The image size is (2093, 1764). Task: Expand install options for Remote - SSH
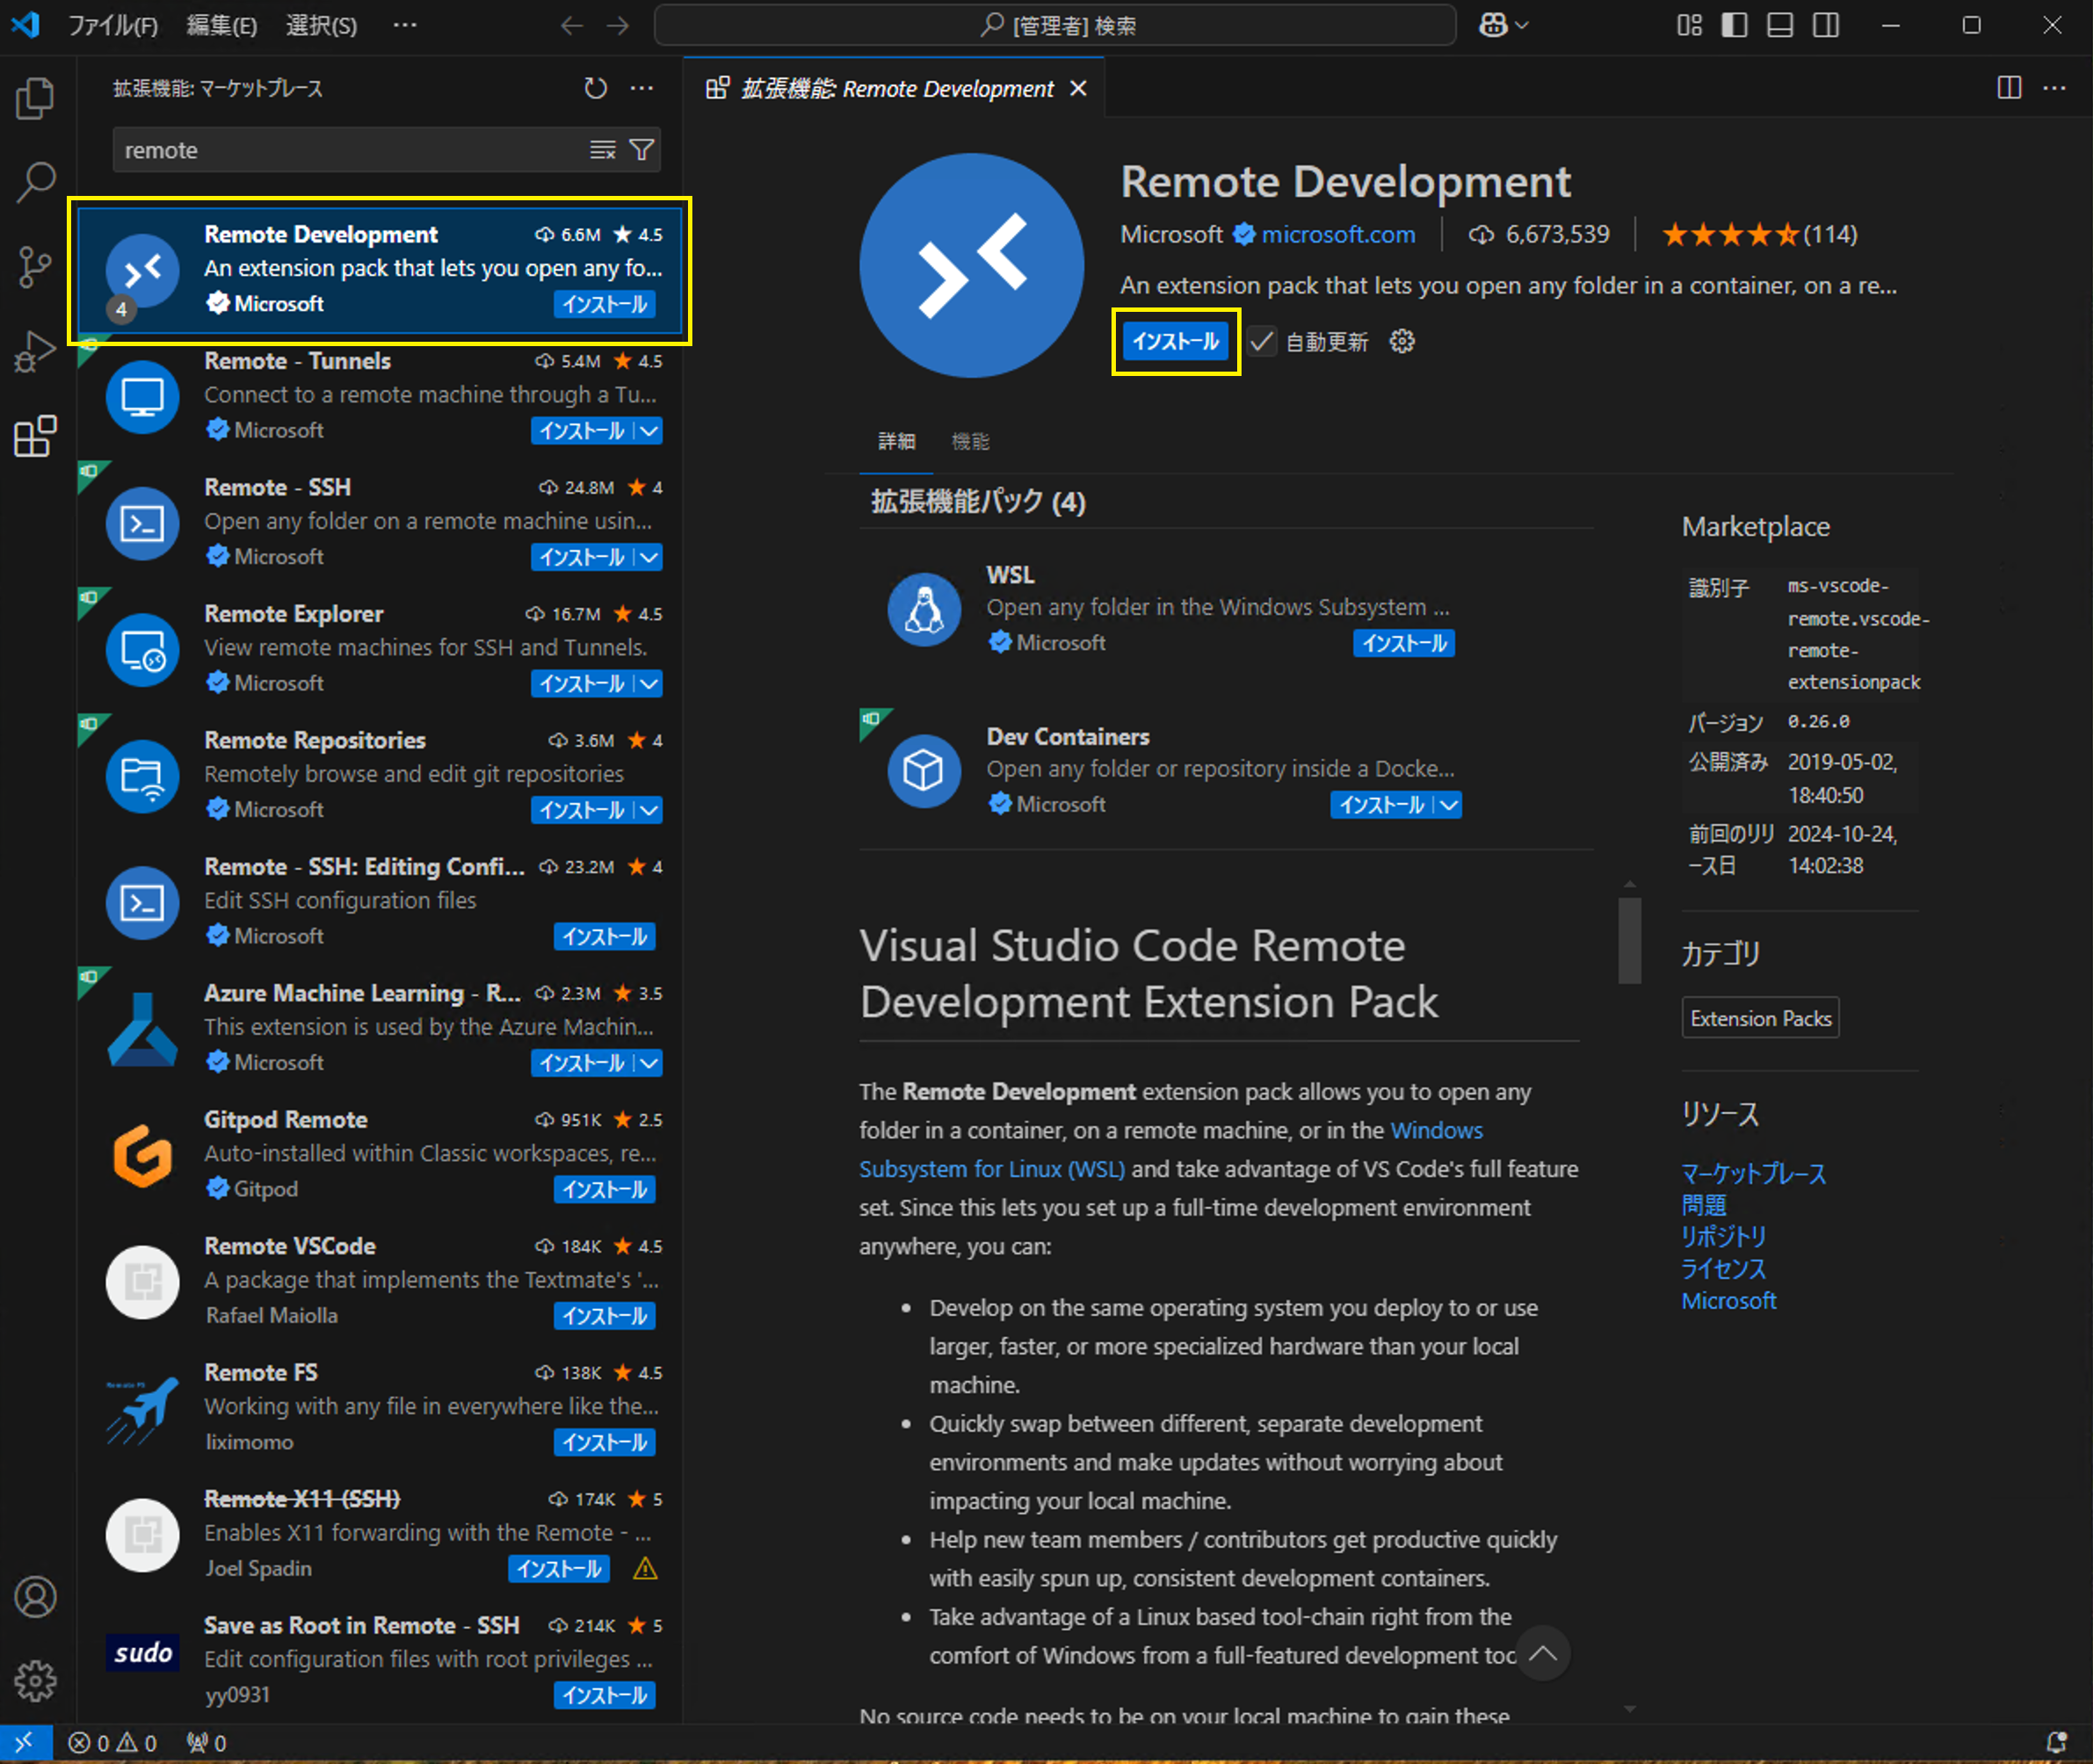[x=649, y=557]
